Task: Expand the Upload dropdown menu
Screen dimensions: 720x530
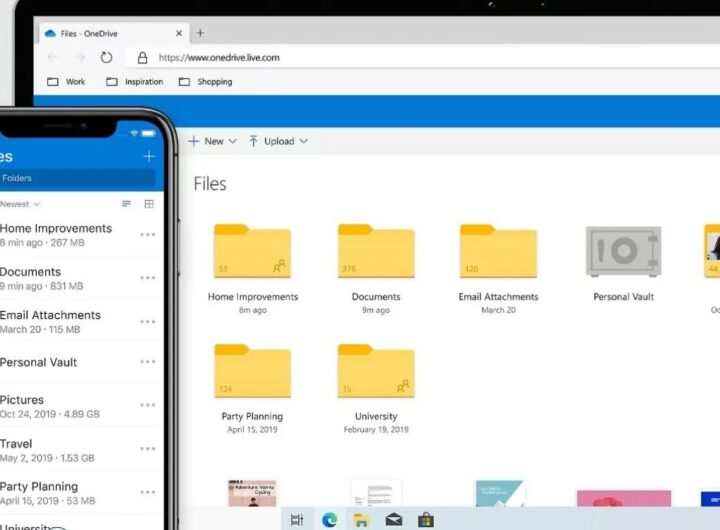Action: click(x=278, y=142)
